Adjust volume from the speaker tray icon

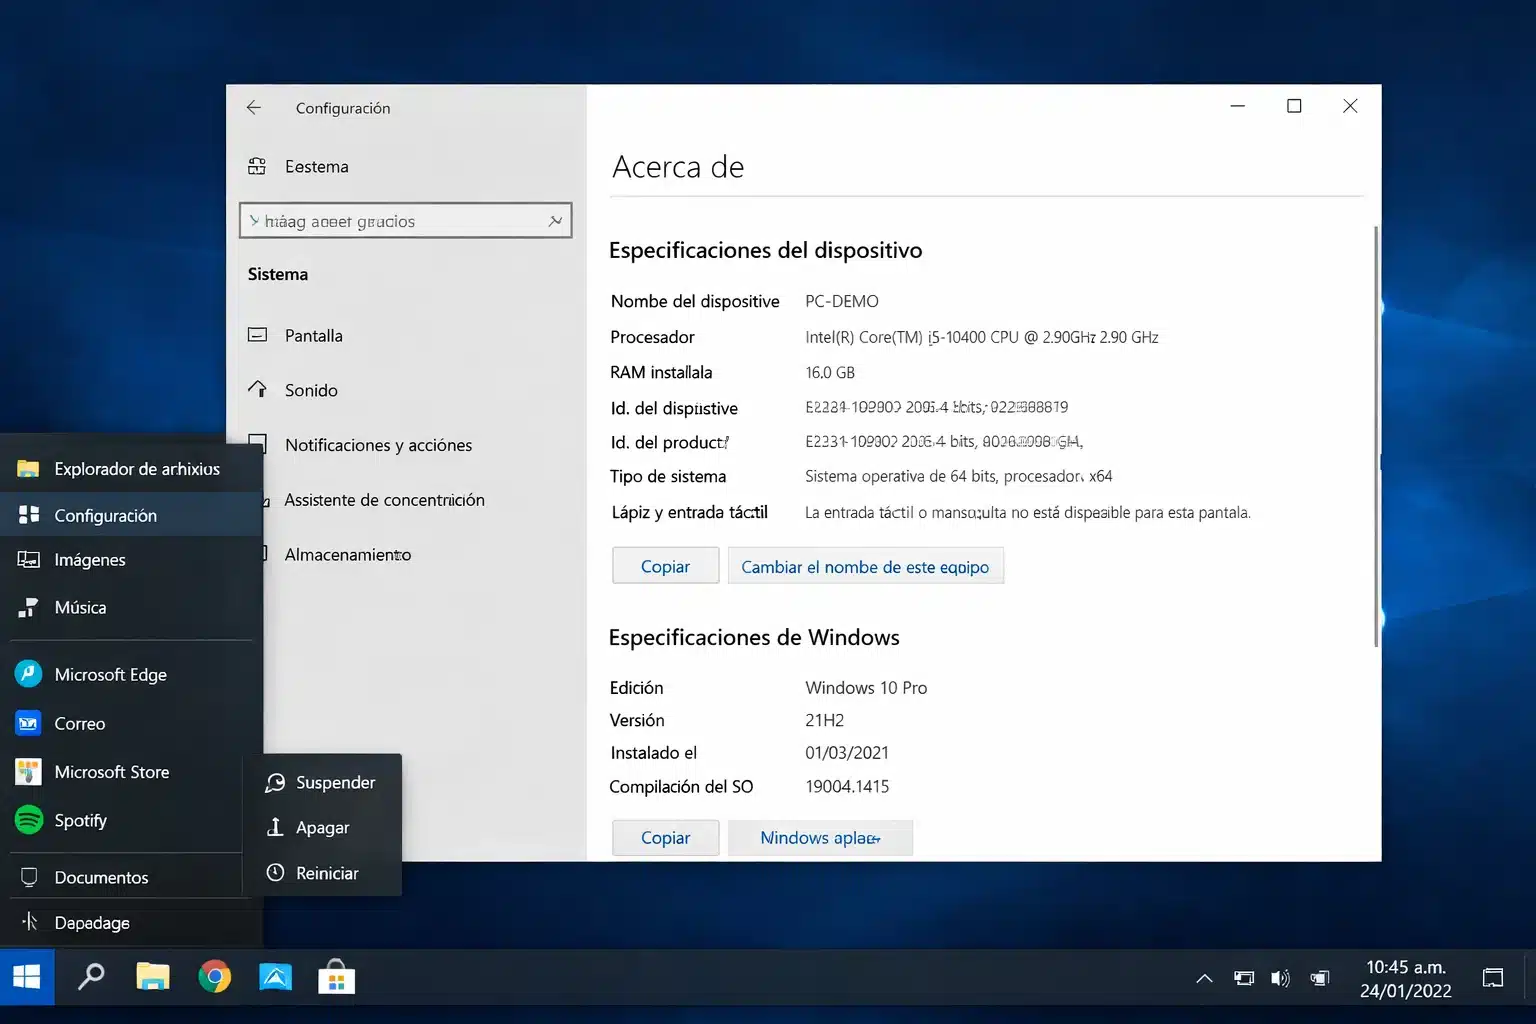pyautogui.click(x=1281, y=978)
